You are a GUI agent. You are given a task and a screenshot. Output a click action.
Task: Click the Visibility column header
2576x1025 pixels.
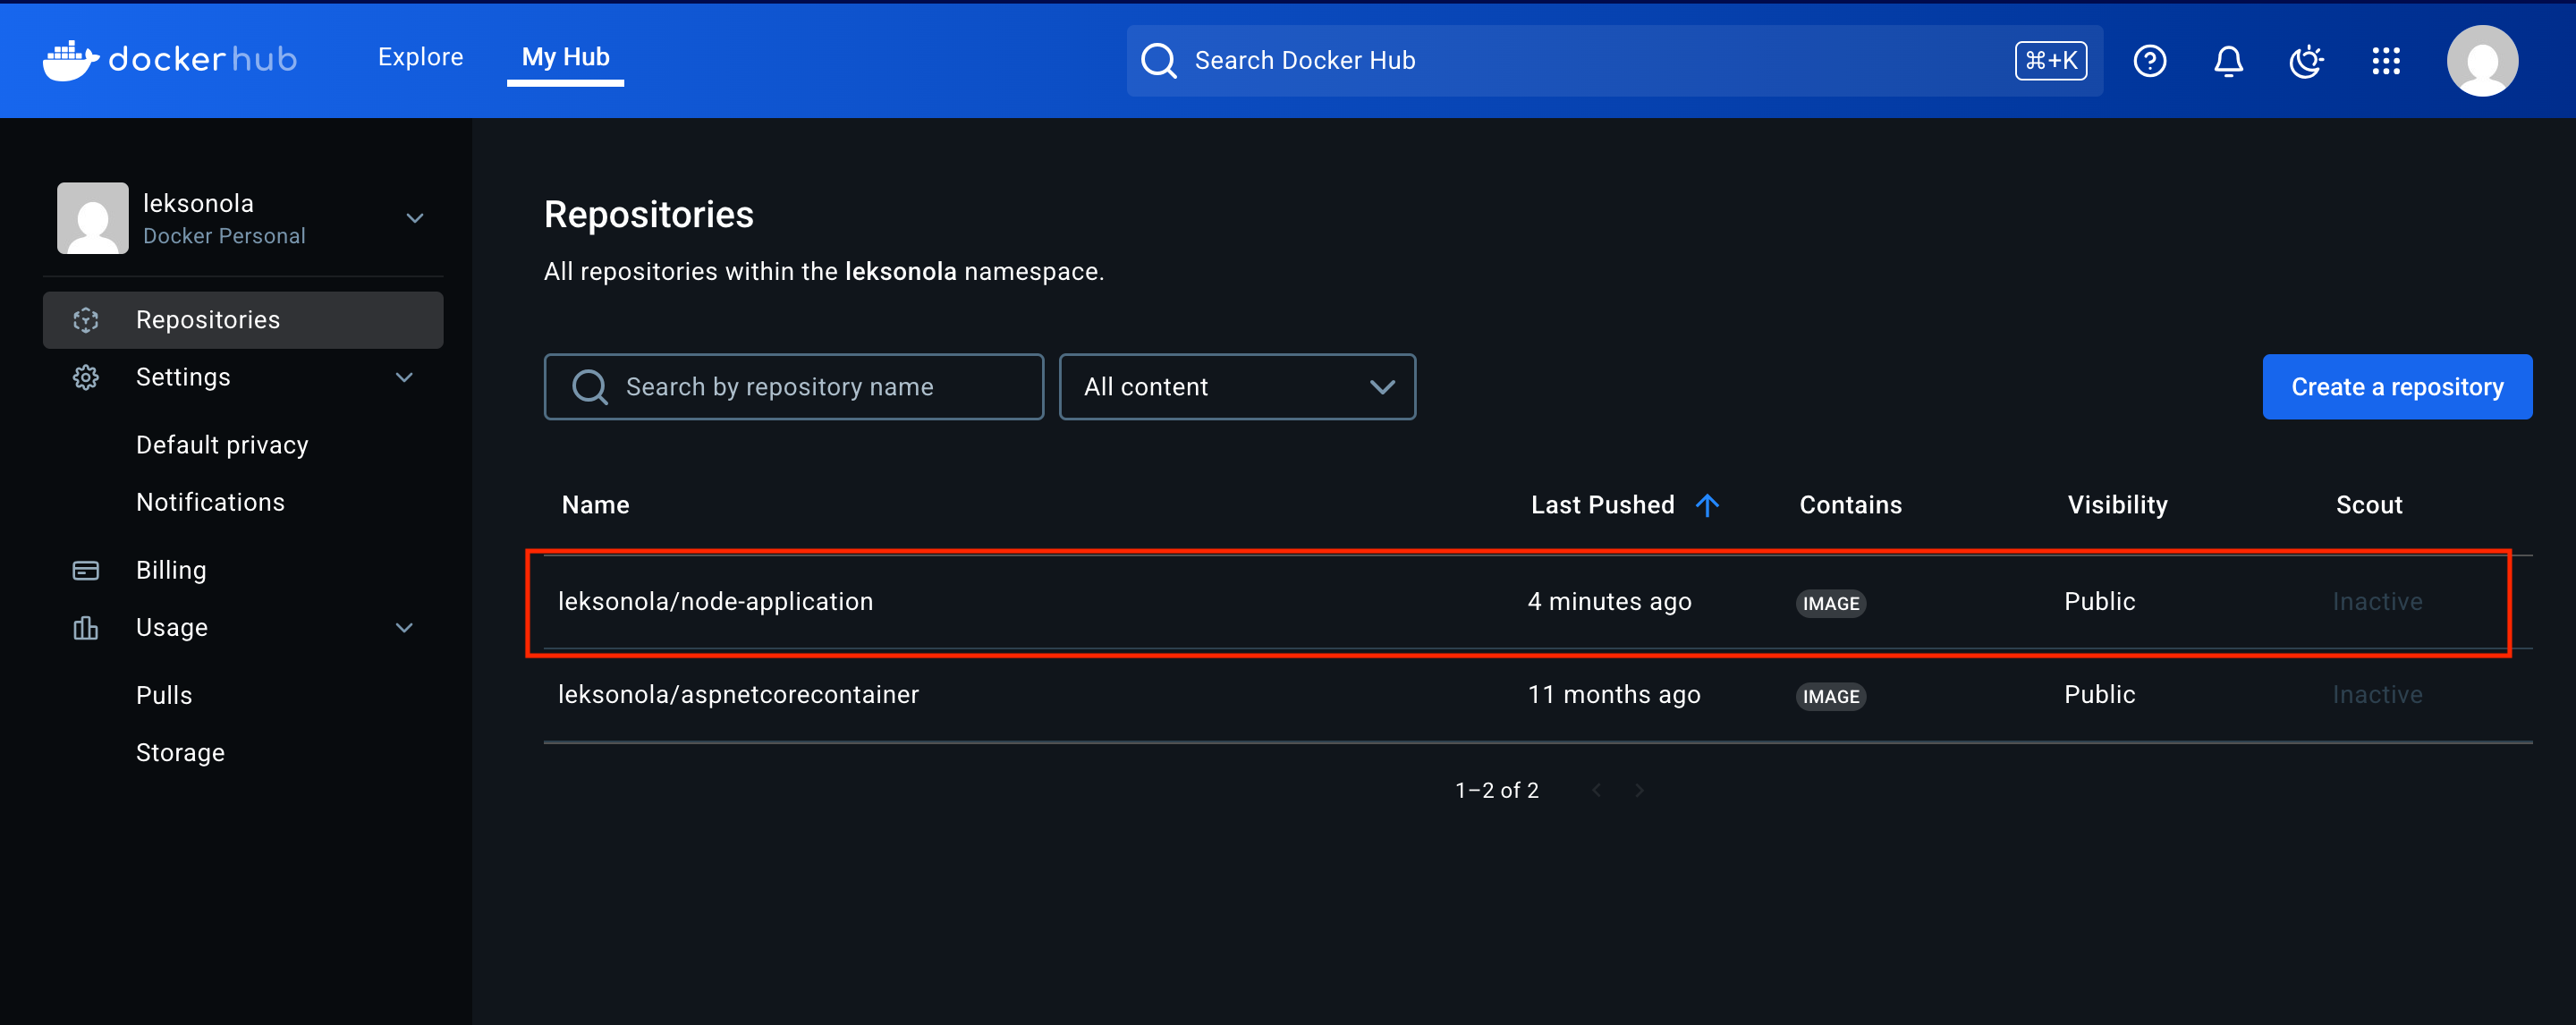point(2117,505)
